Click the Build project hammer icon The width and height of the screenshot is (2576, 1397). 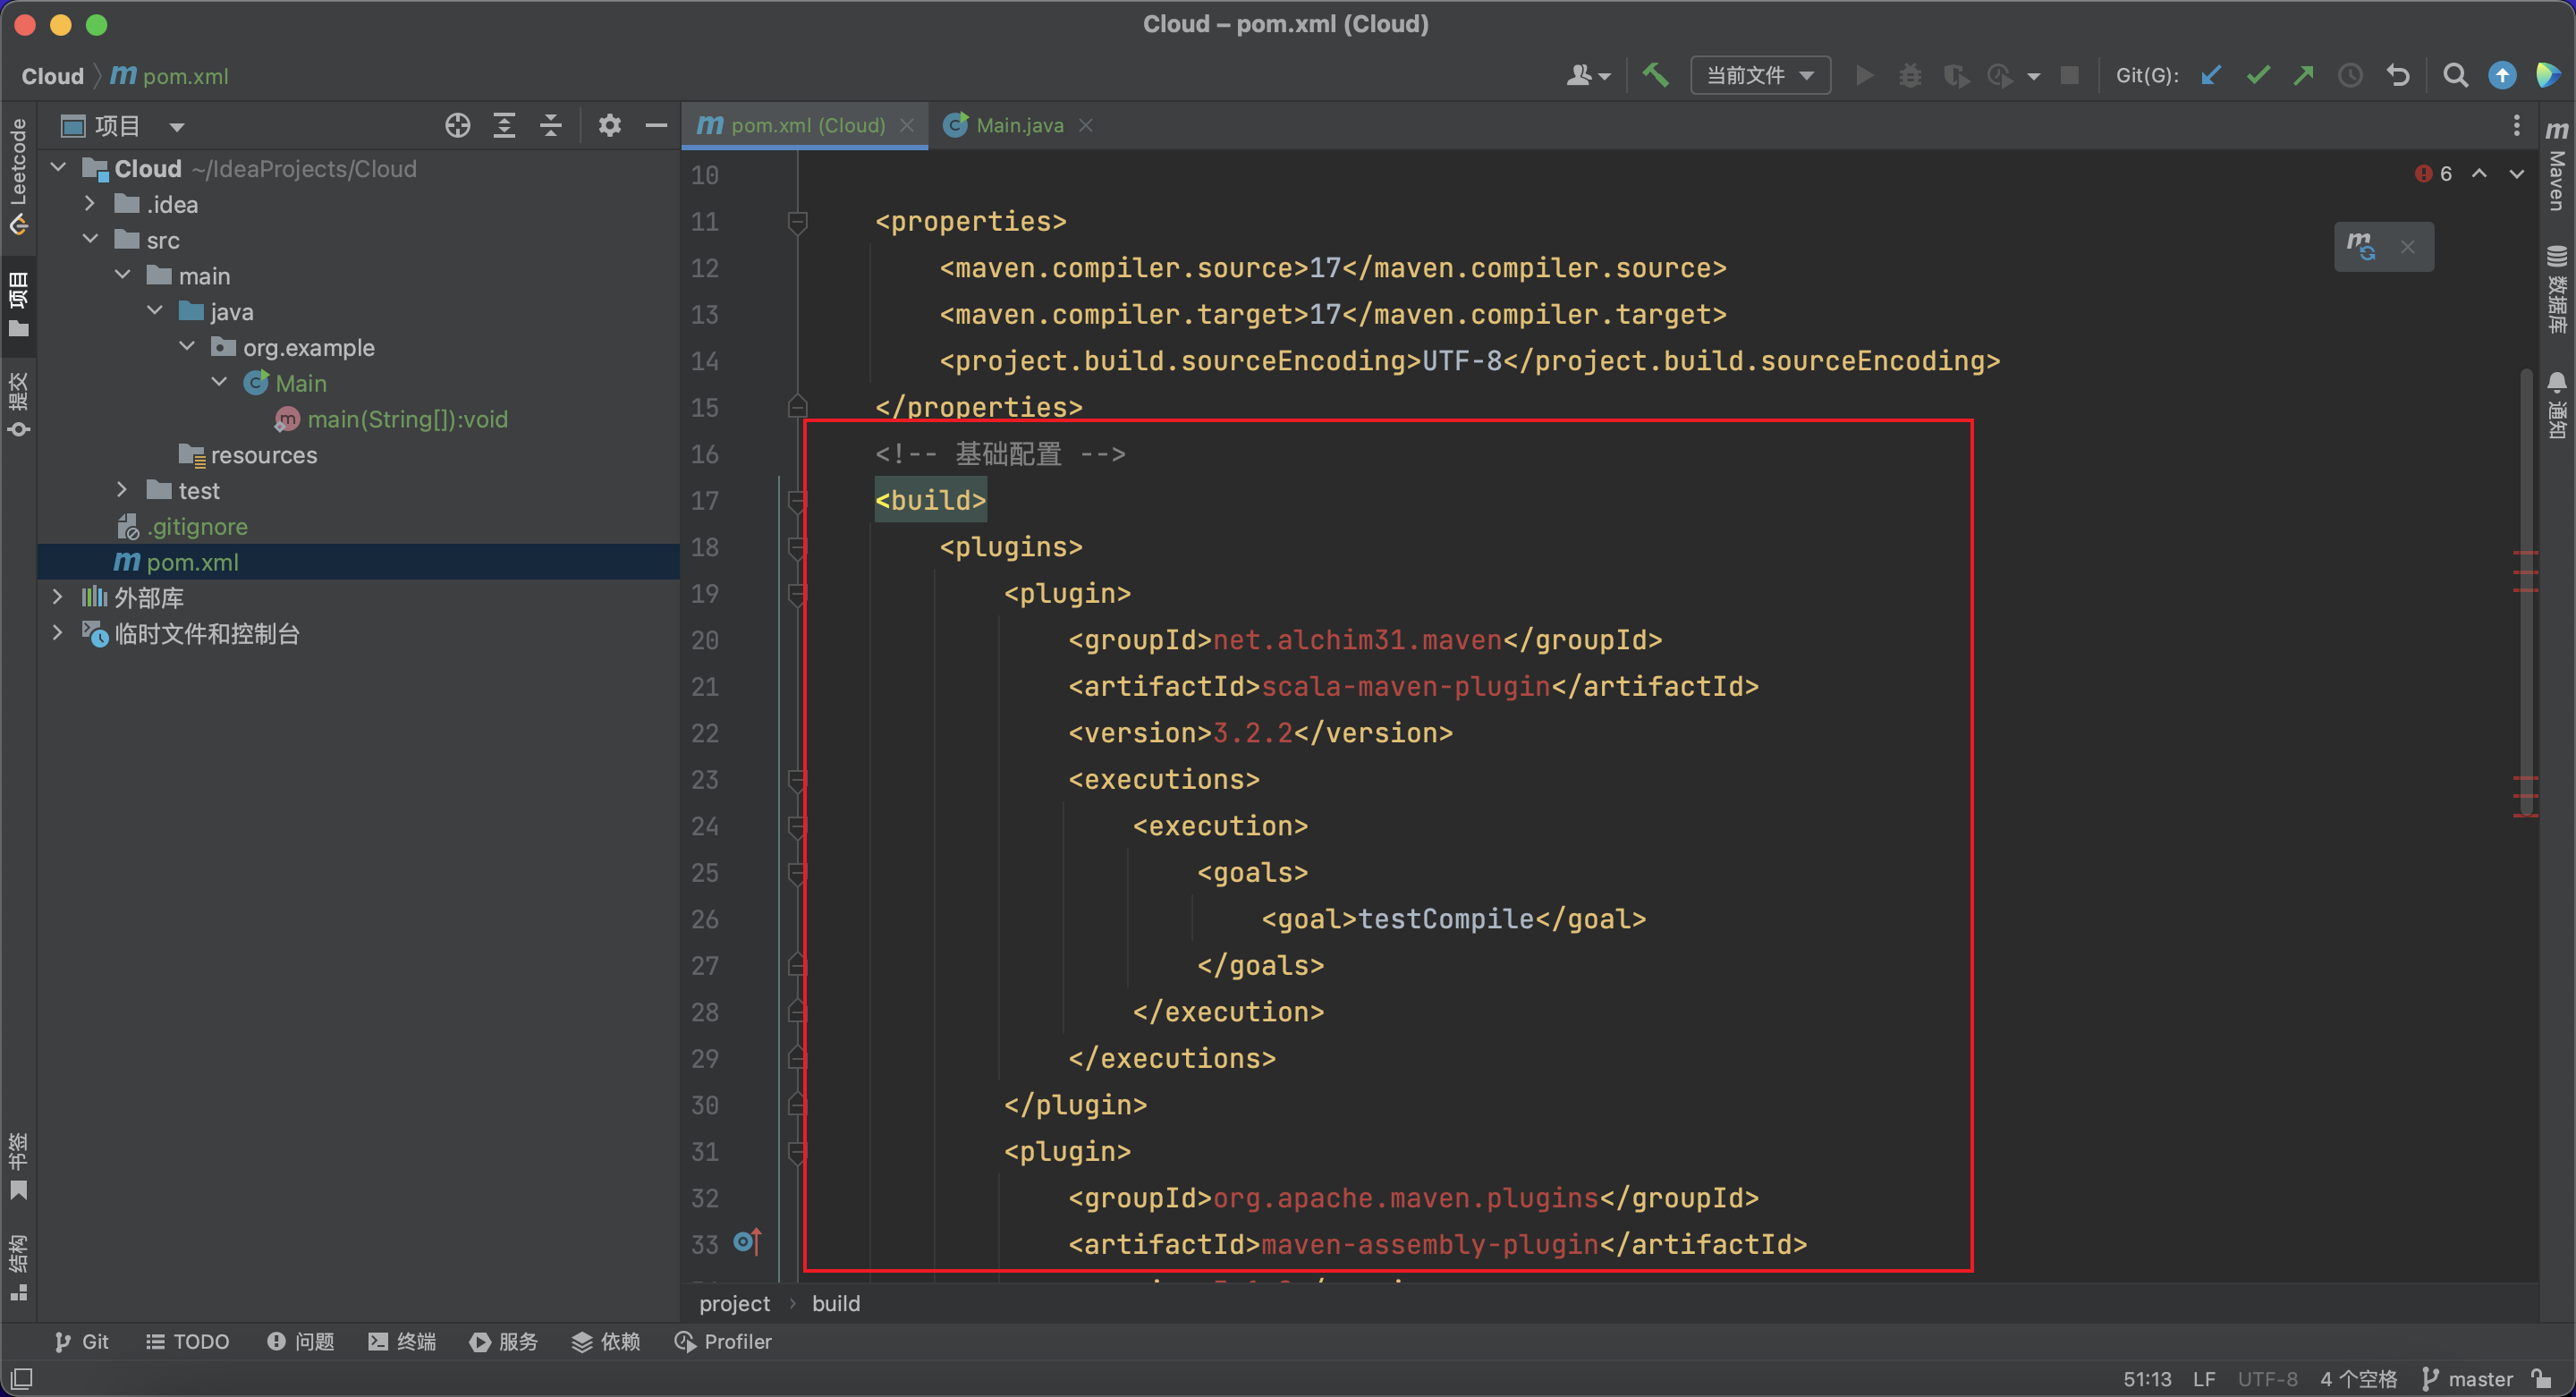(1655, 75)
